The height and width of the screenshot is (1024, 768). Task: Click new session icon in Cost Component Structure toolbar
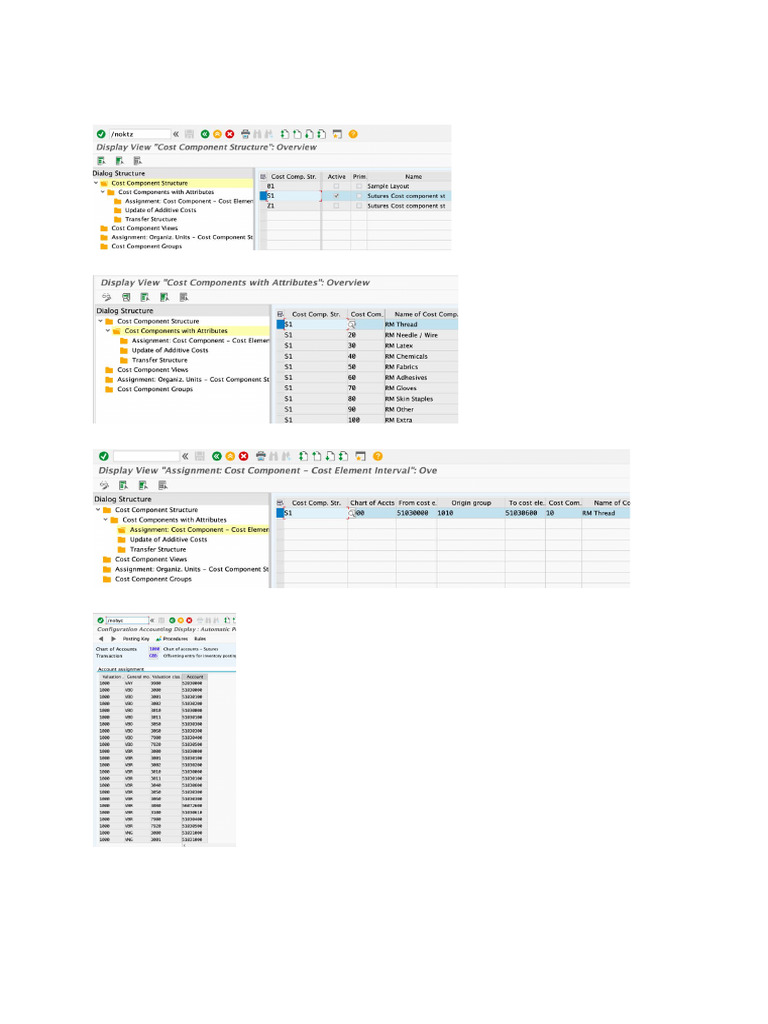click(337, 134)
